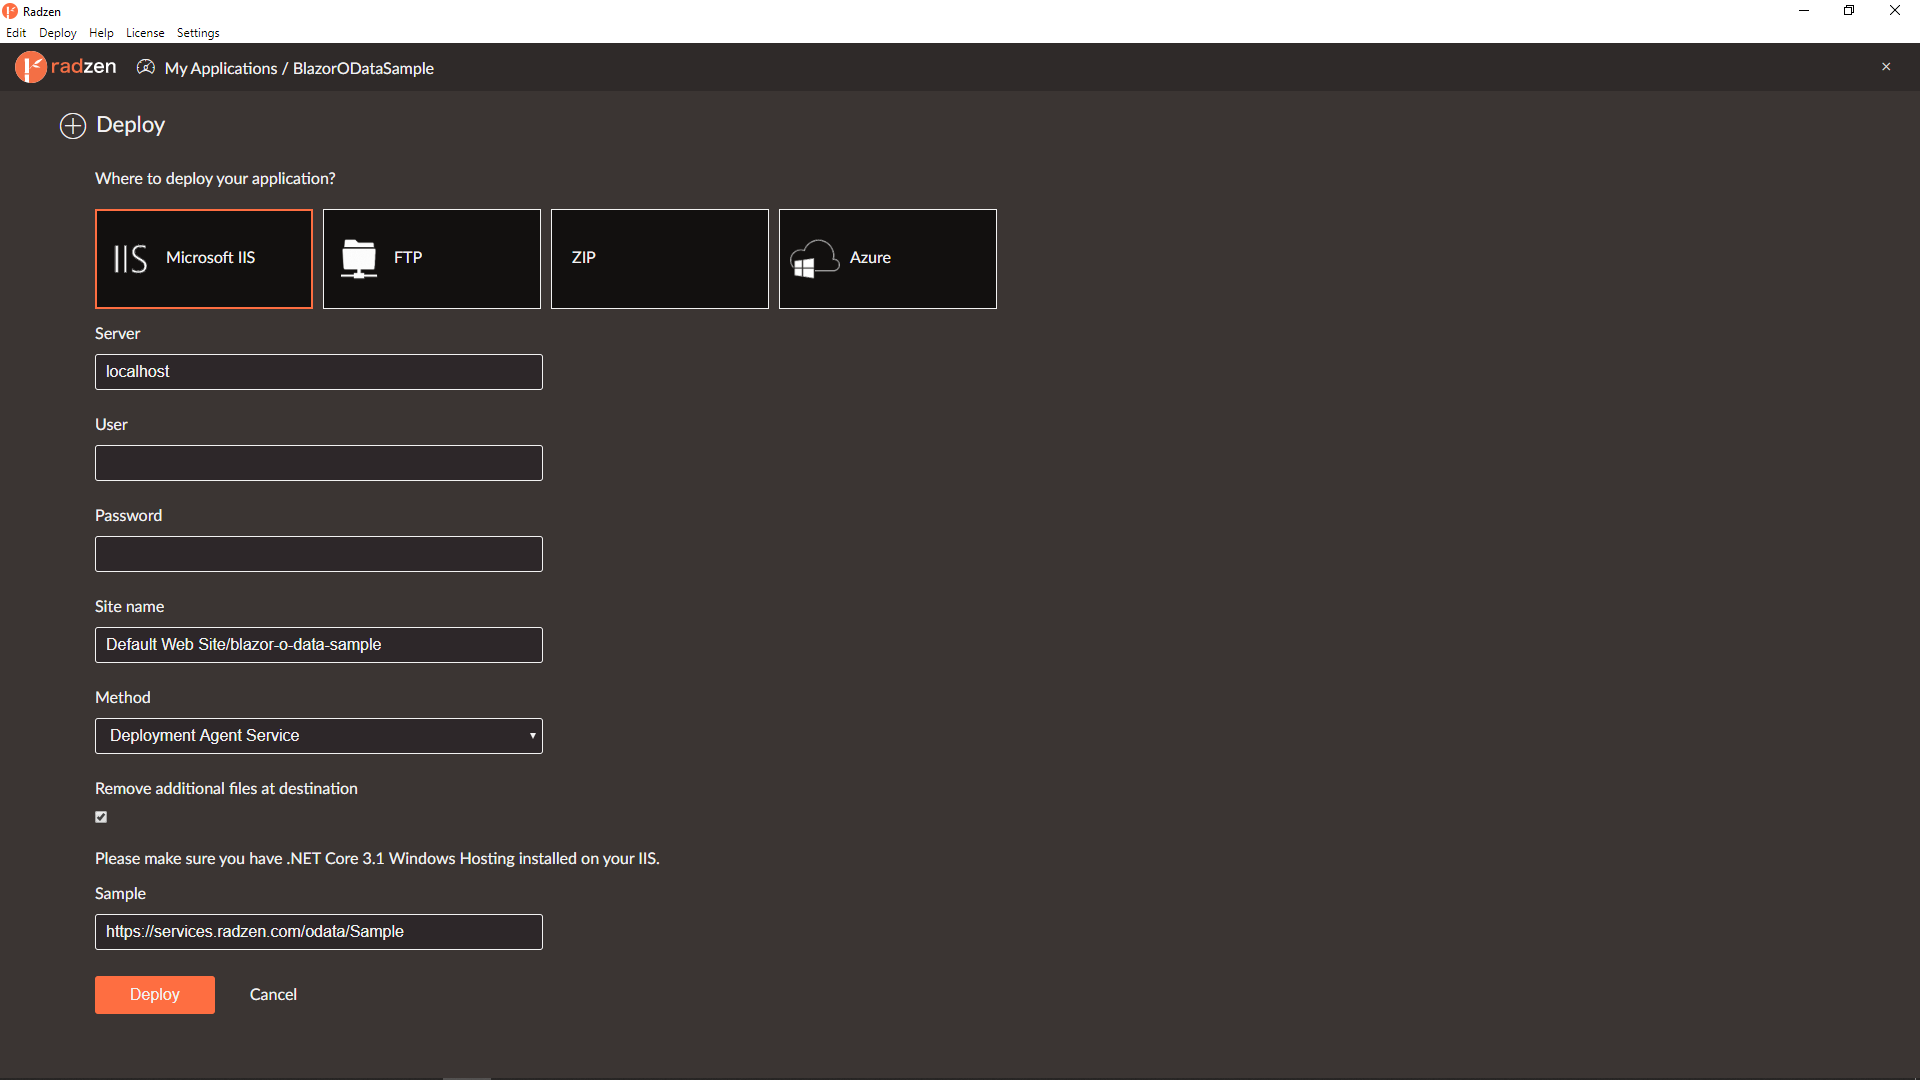
Task: Open the dashboard gauge icon beside My Applications
Action: tap(146, 67)
